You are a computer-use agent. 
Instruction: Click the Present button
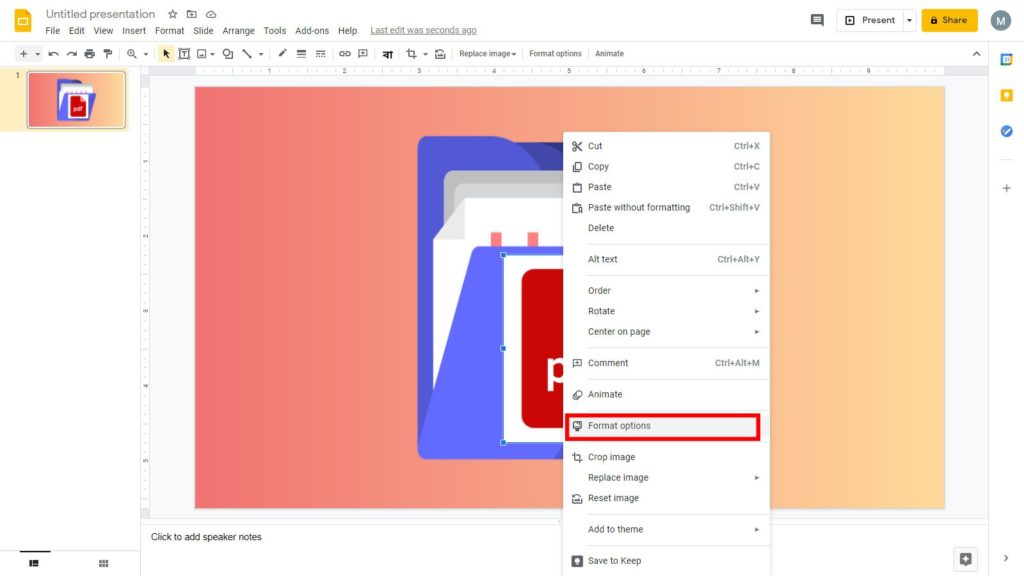tap(870, 20)
